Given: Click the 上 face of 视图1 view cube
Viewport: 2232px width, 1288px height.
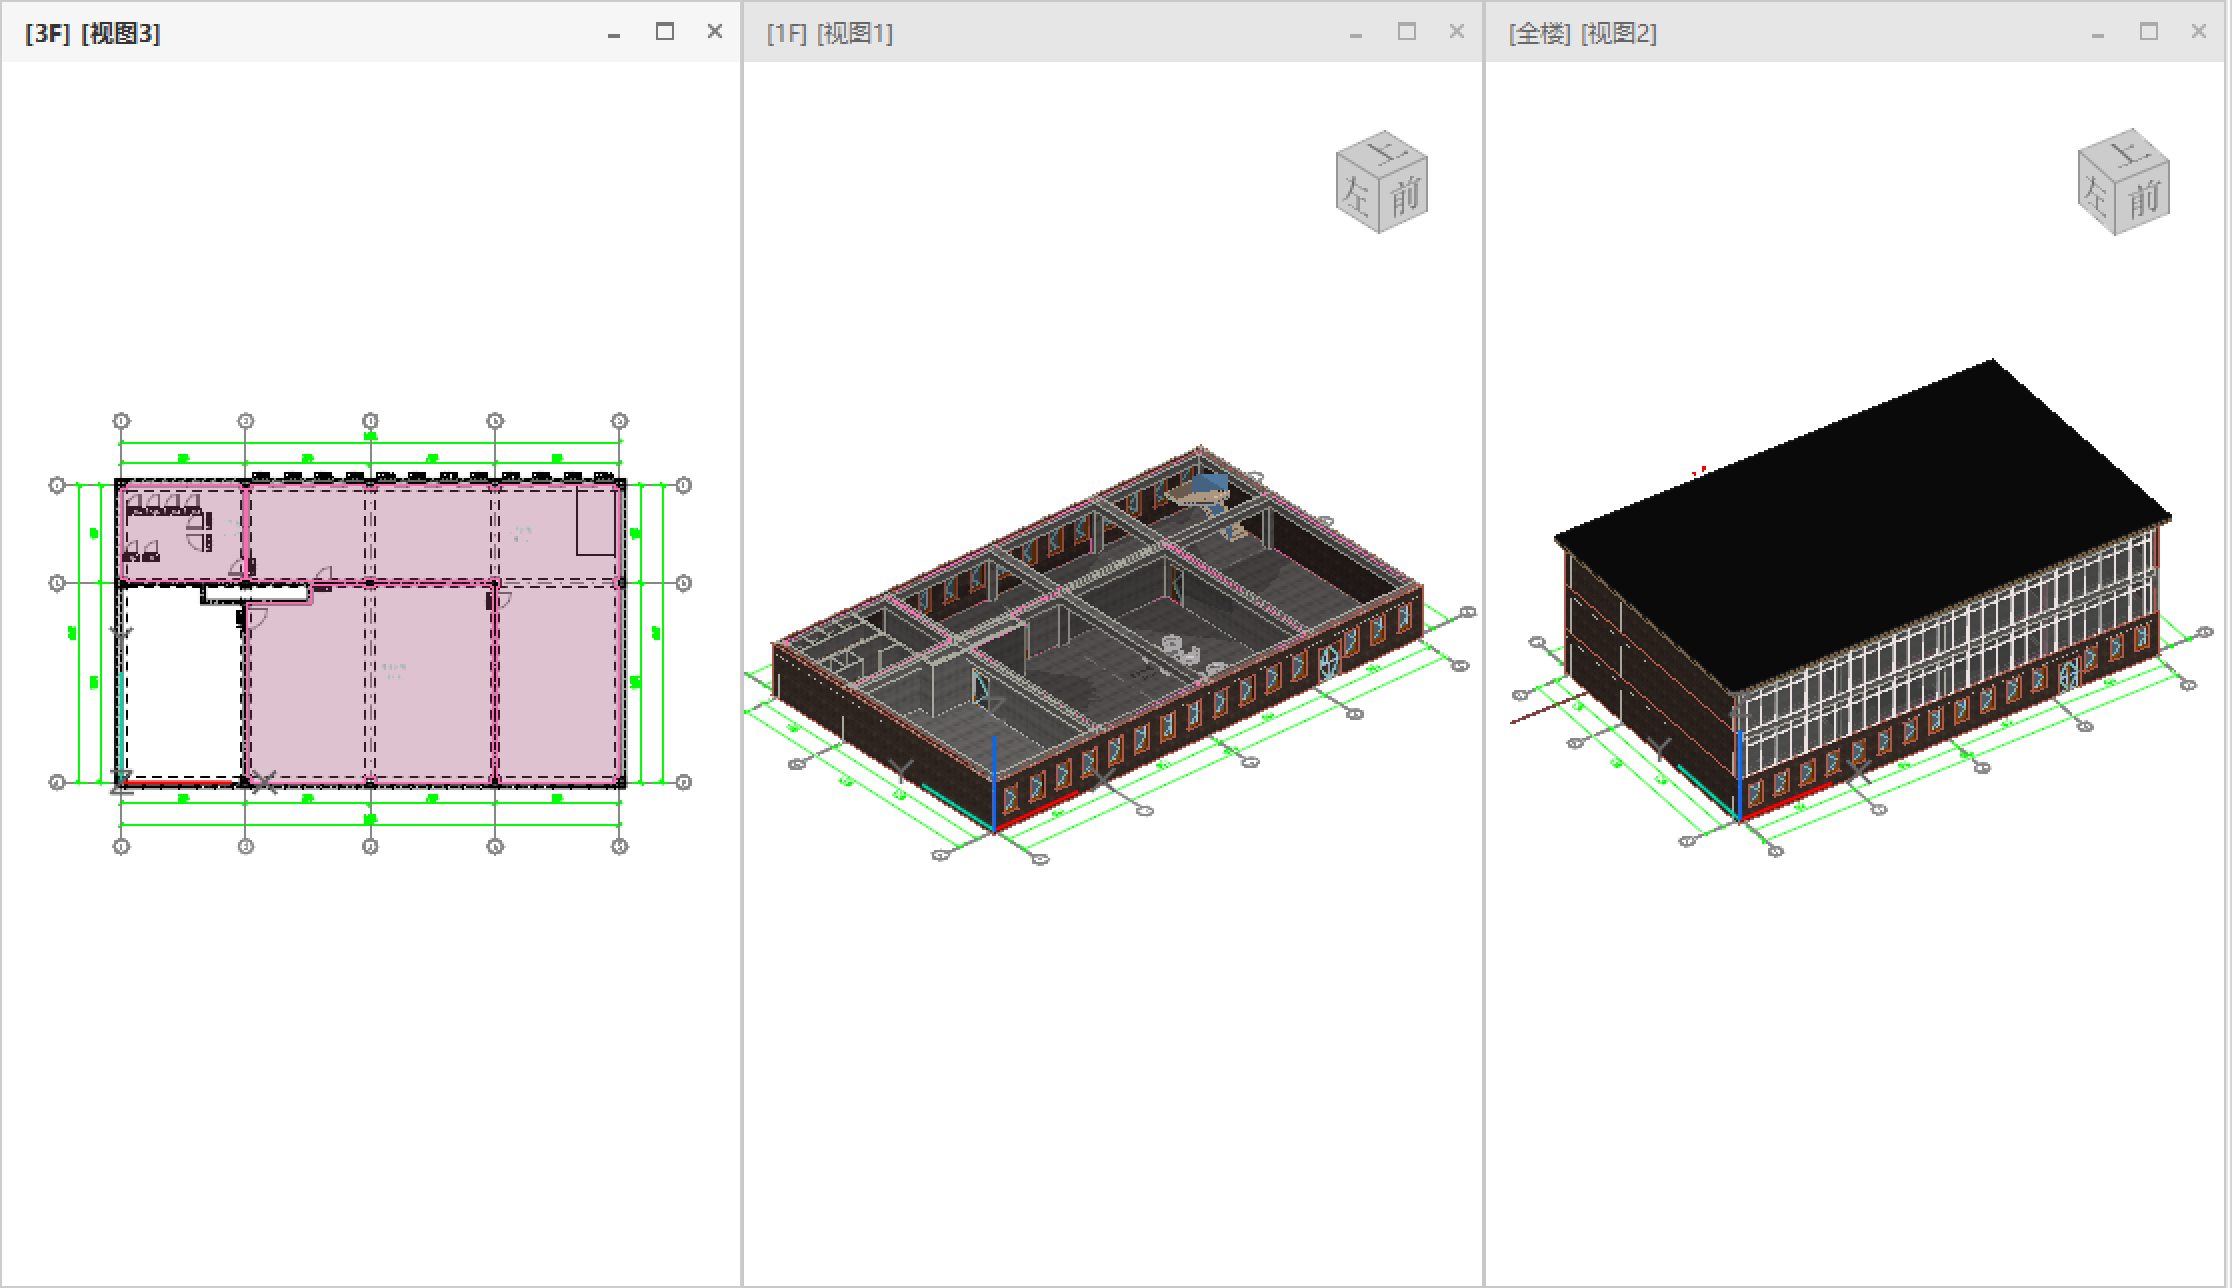Looking at the screenshot, I should click(1385, 153).
